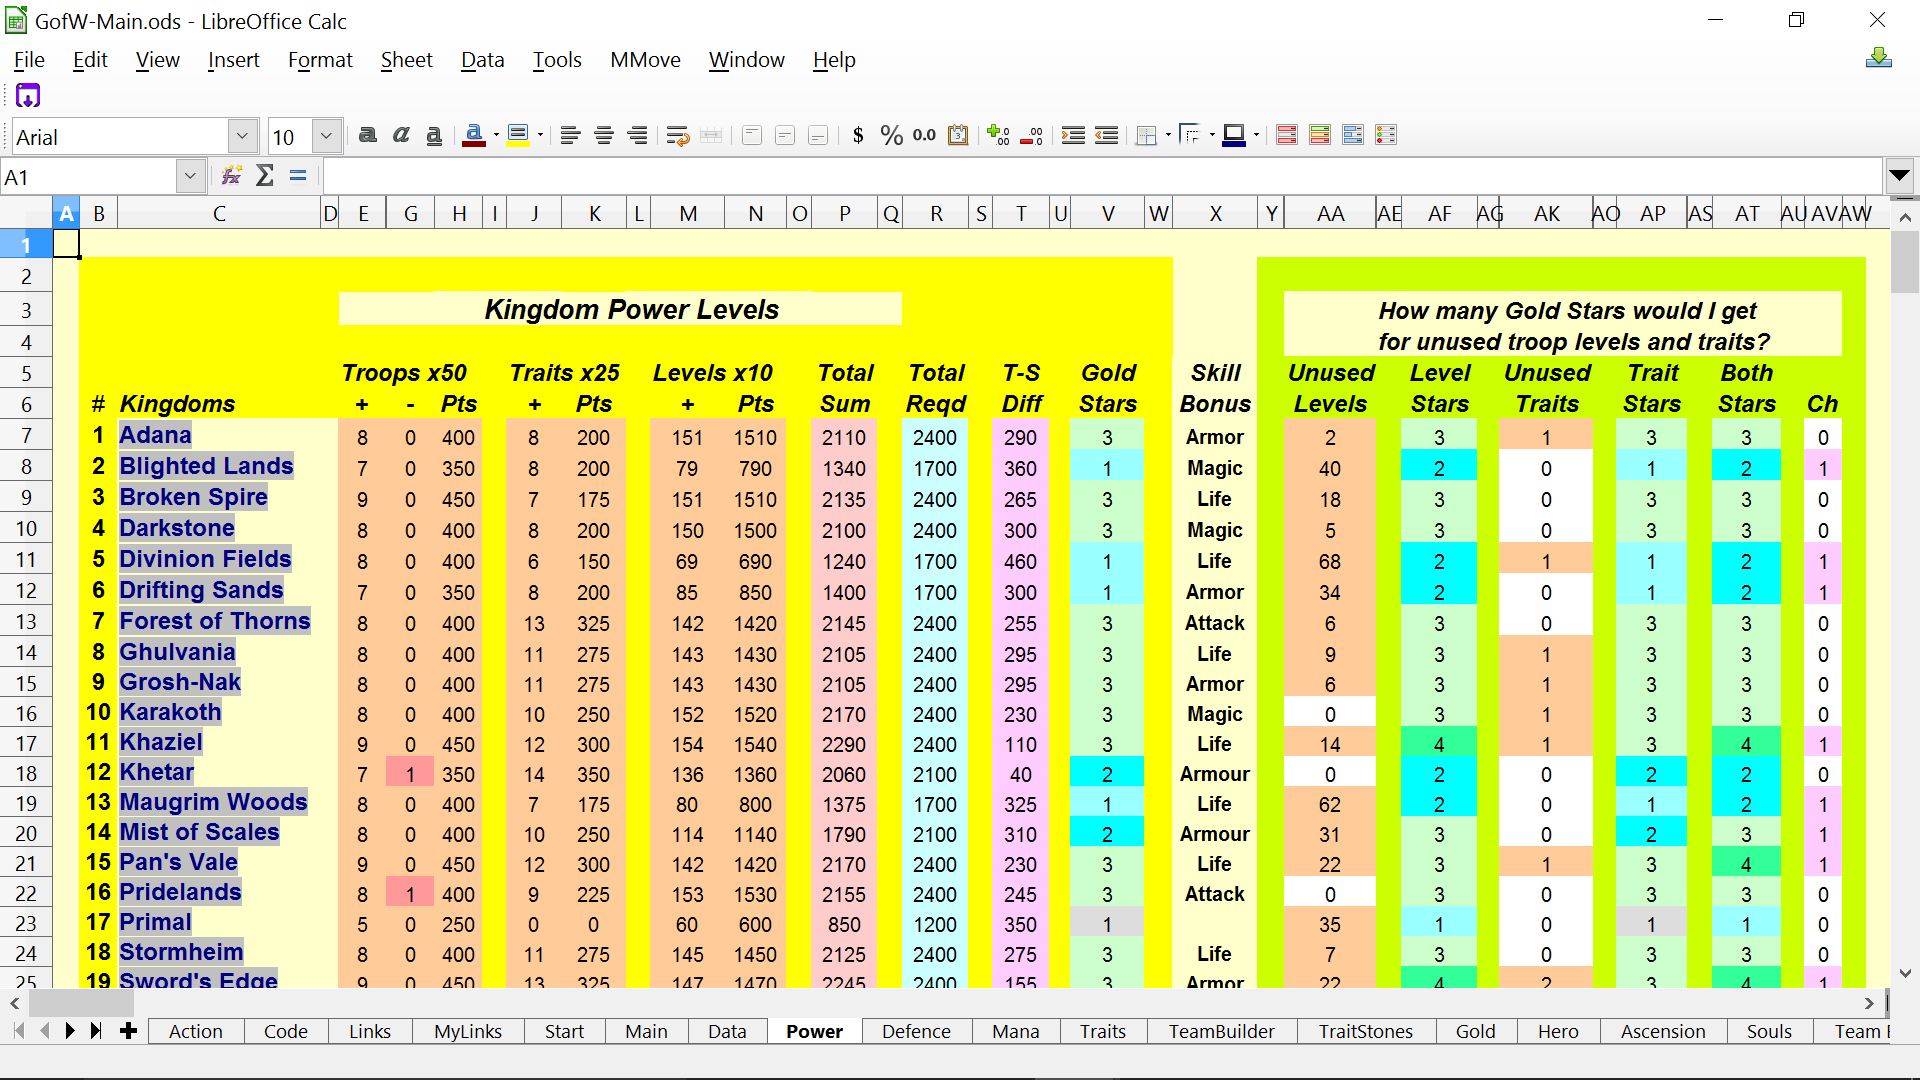
Task: Open the font name dropdown
Action: [242, 136]
